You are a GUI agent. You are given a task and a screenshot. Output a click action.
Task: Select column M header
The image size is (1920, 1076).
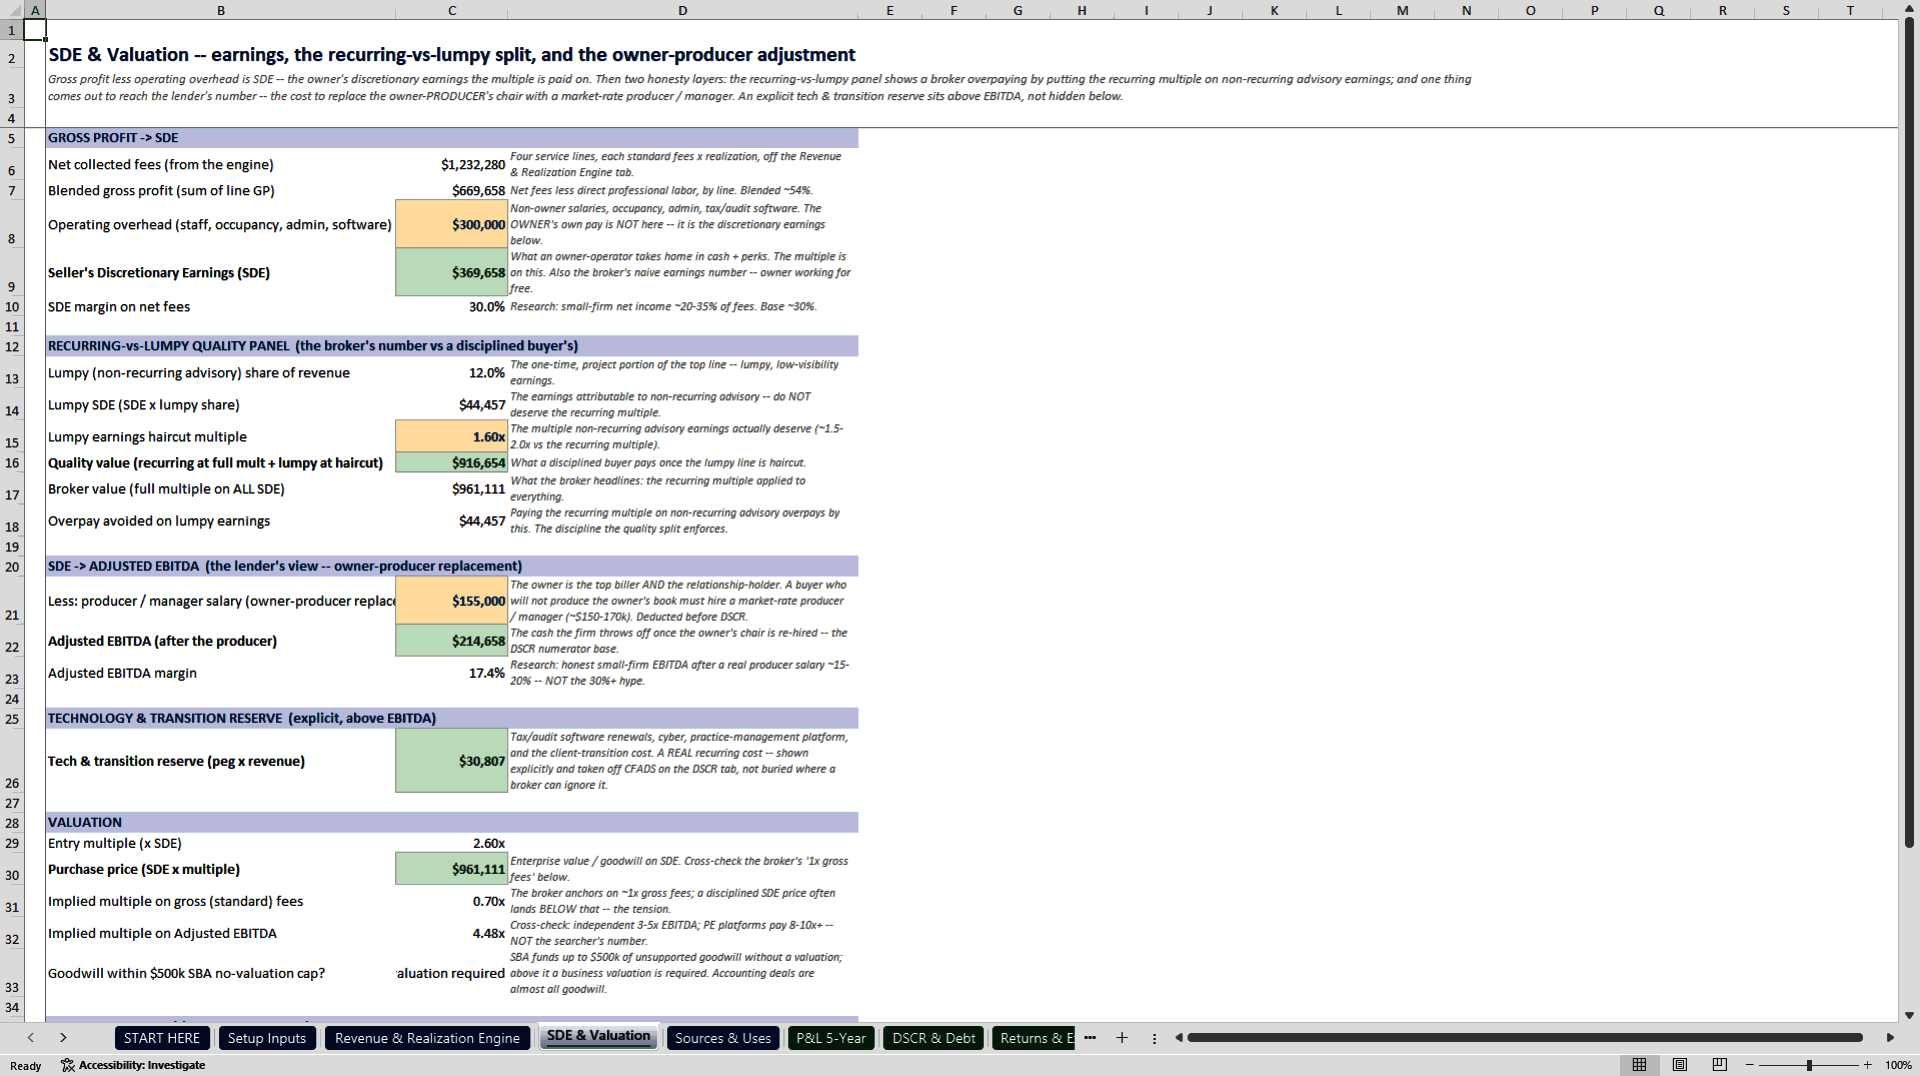pyautogui.click(x=1402, y=10)
